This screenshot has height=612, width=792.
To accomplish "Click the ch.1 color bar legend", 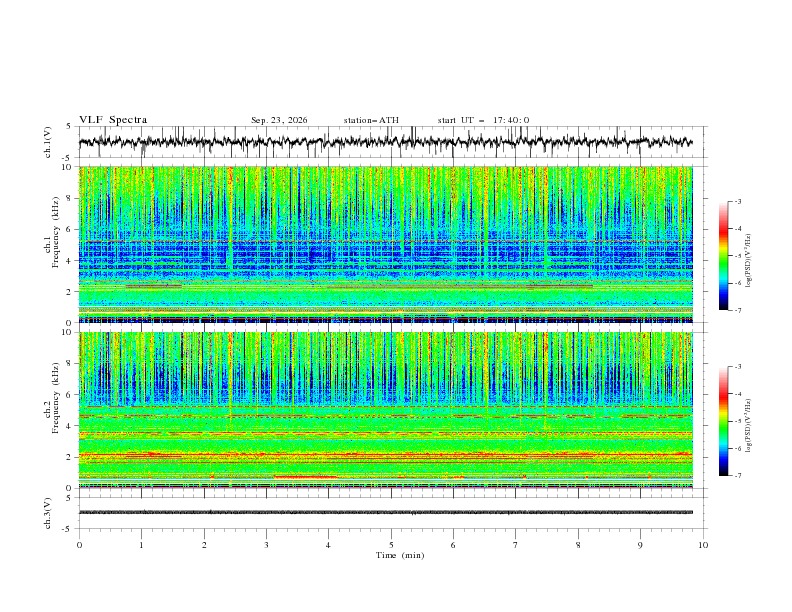I will [x=724, y=256].
